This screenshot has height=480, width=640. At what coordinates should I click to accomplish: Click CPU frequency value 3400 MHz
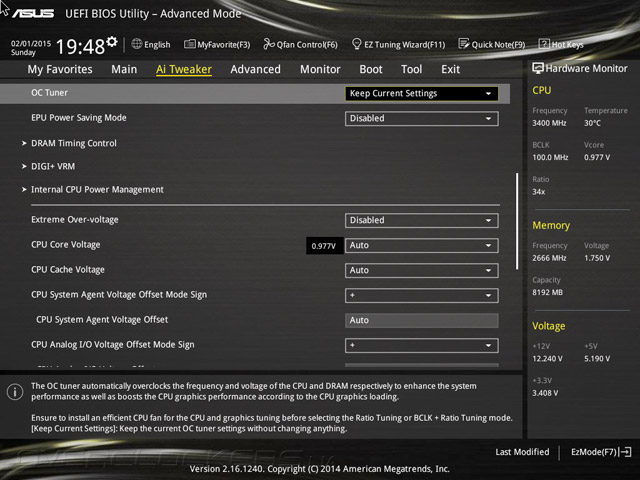pos(549,123)
